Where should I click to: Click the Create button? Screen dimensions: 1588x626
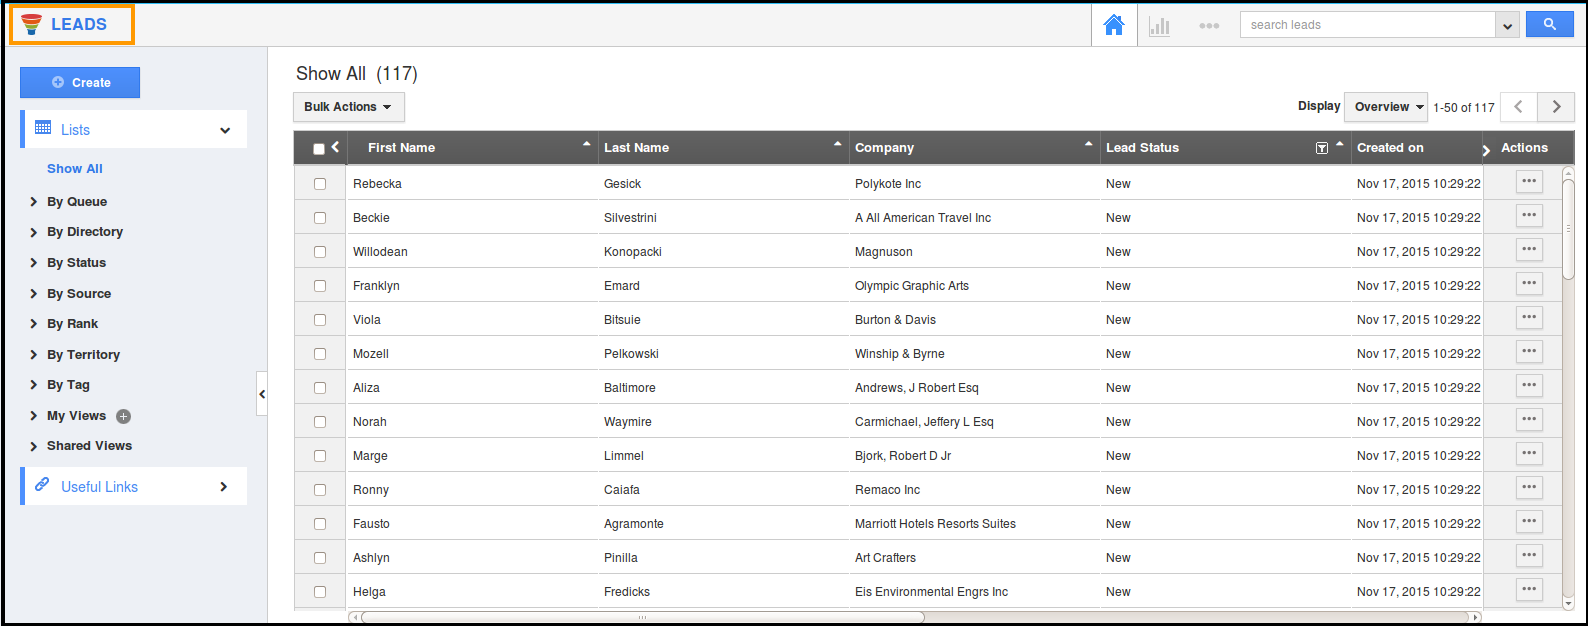click(x=80, y=83)
